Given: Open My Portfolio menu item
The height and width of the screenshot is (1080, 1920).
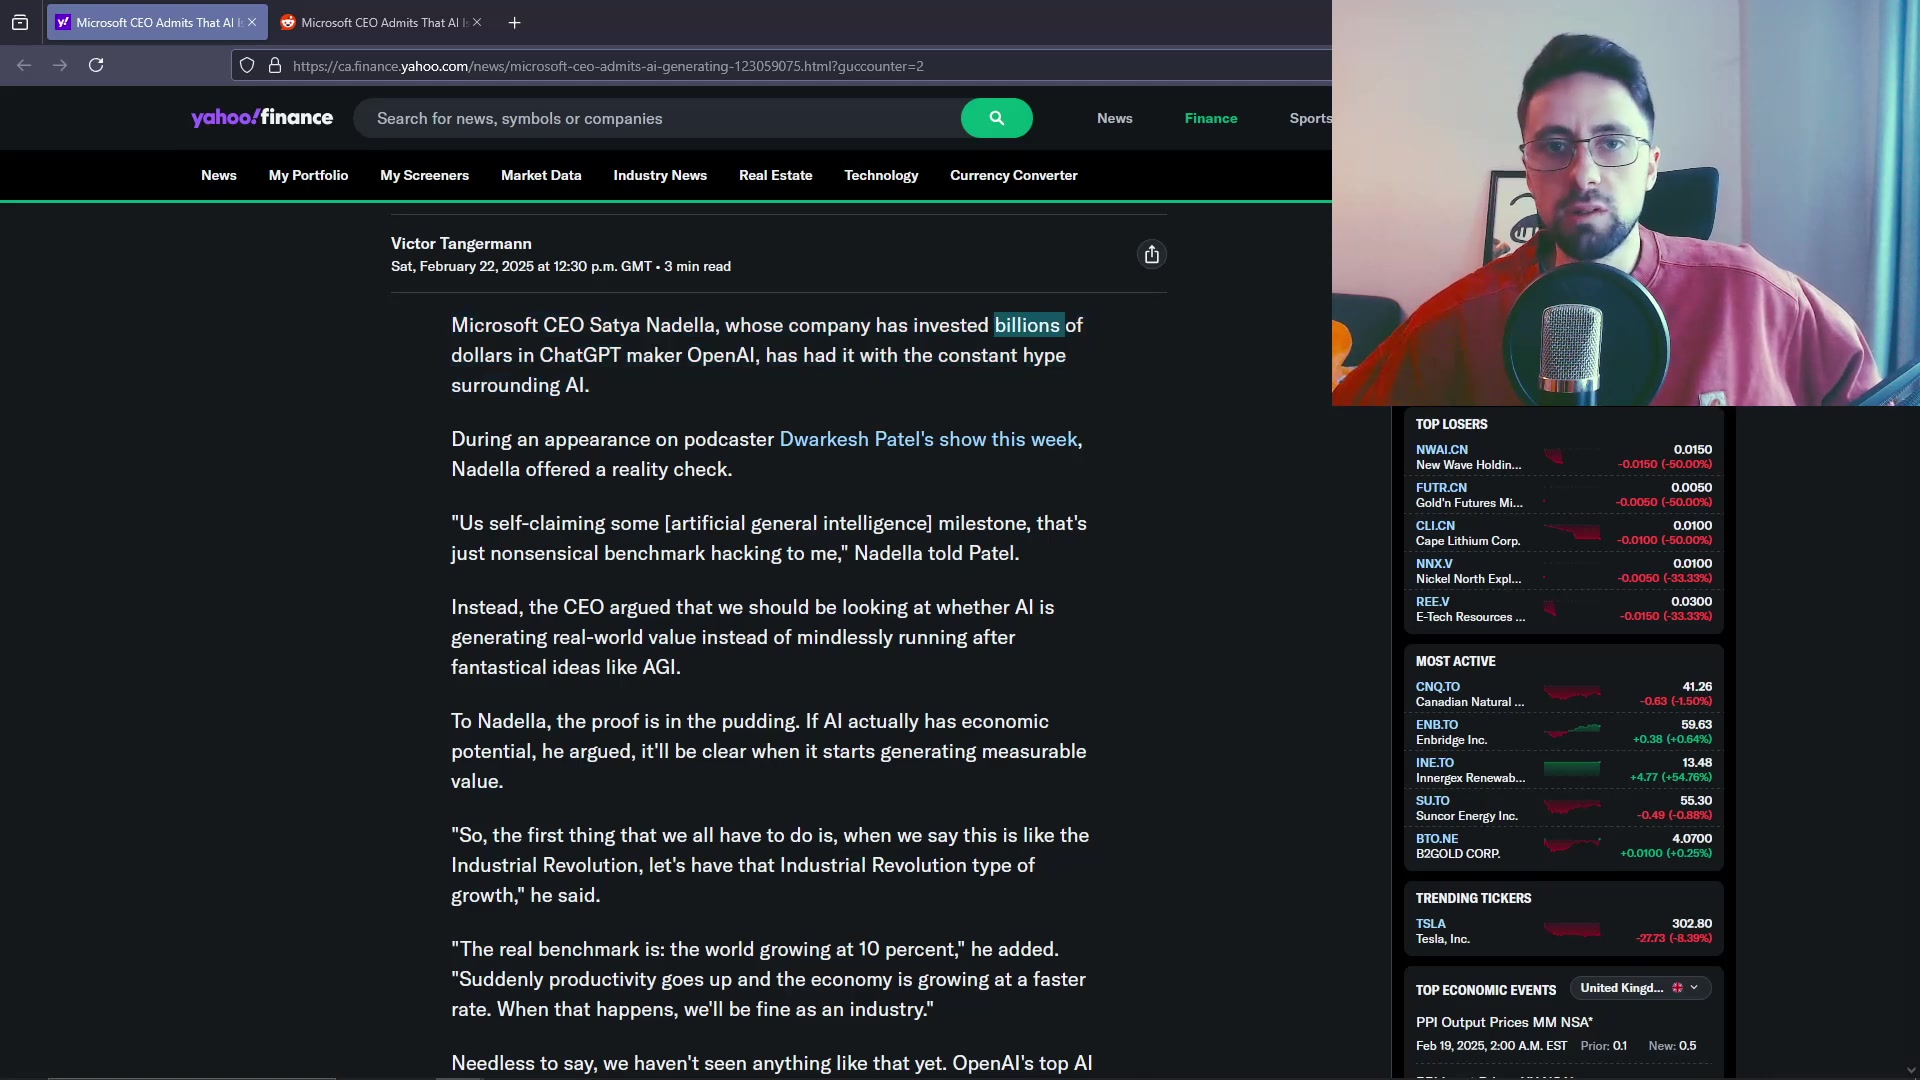Looking at the screenshot, I should click(308, 175).
